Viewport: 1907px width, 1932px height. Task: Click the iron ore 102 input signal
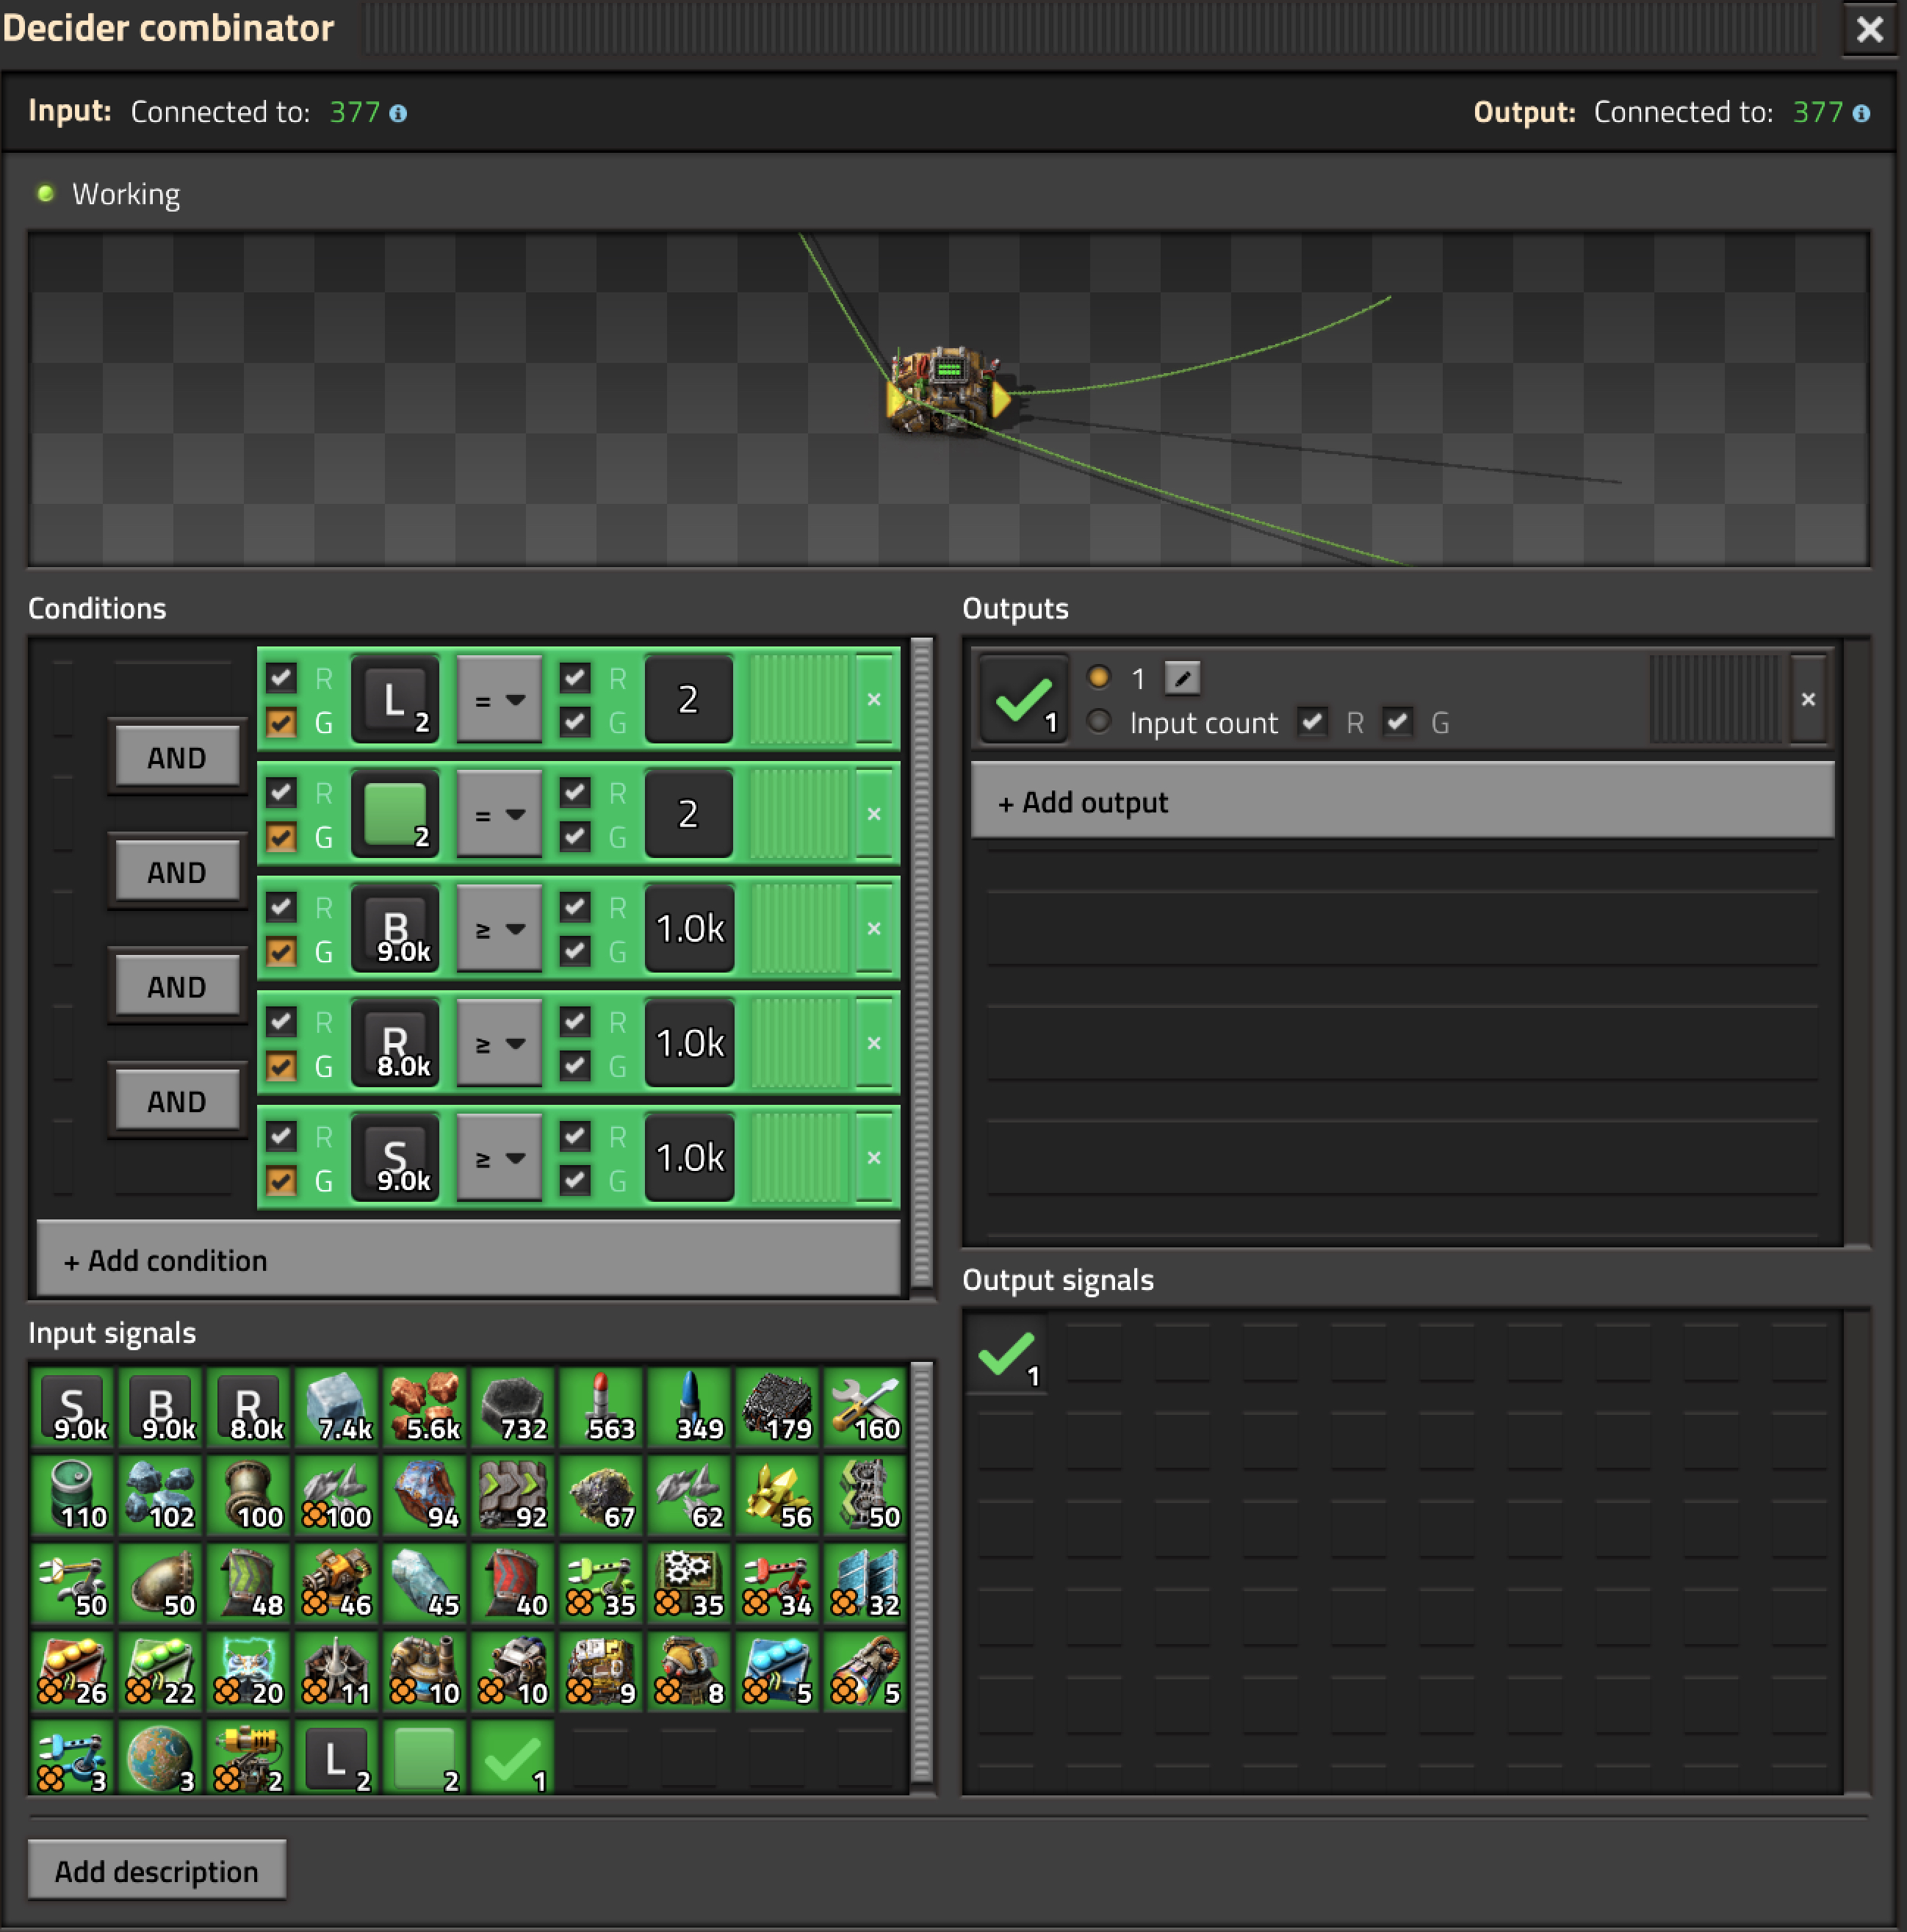click(161, 1497)
